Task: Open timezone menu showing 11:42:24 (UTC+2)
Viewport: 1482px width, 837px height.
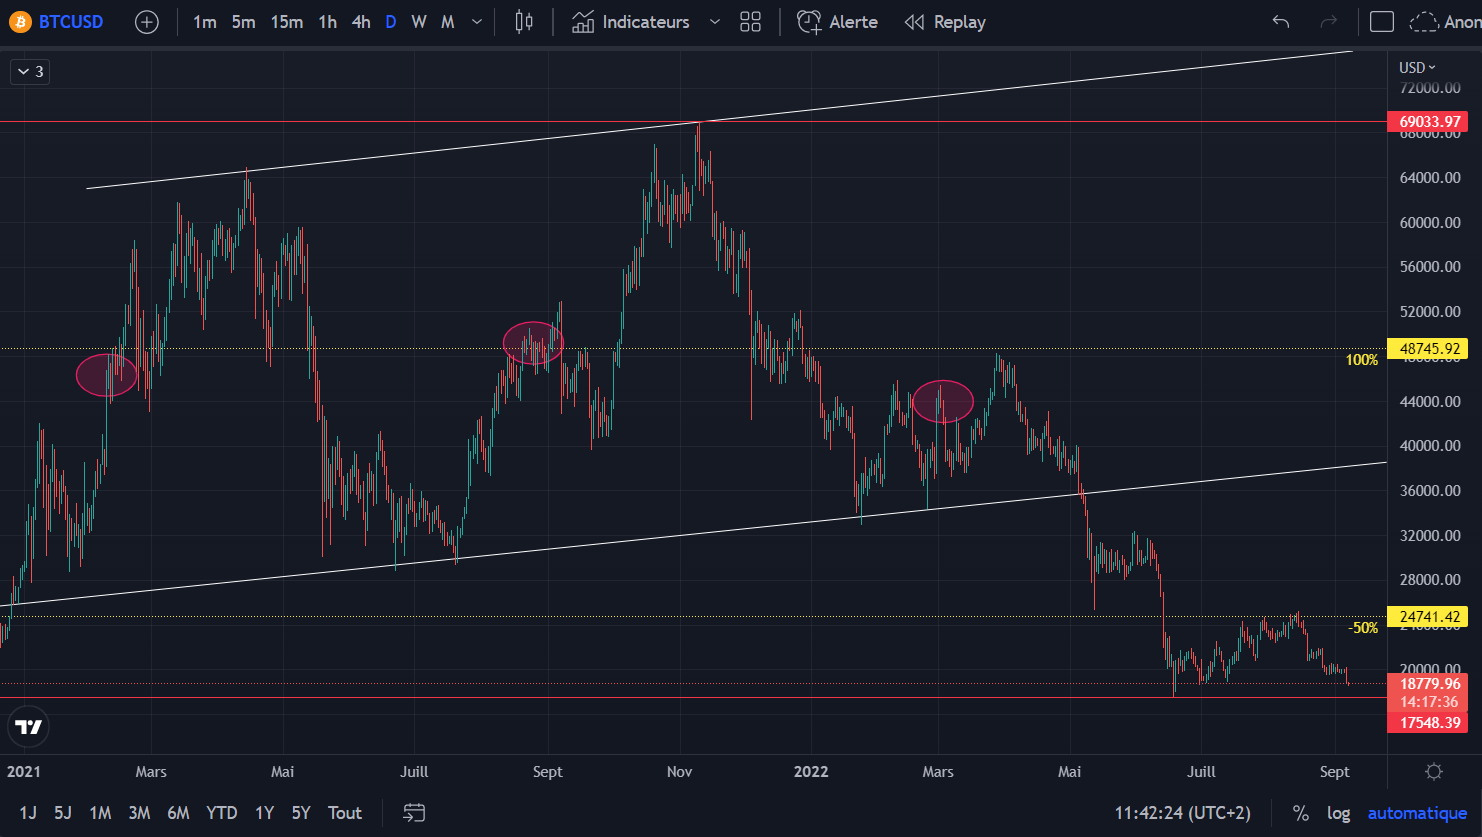Action: click(1183, 813)
